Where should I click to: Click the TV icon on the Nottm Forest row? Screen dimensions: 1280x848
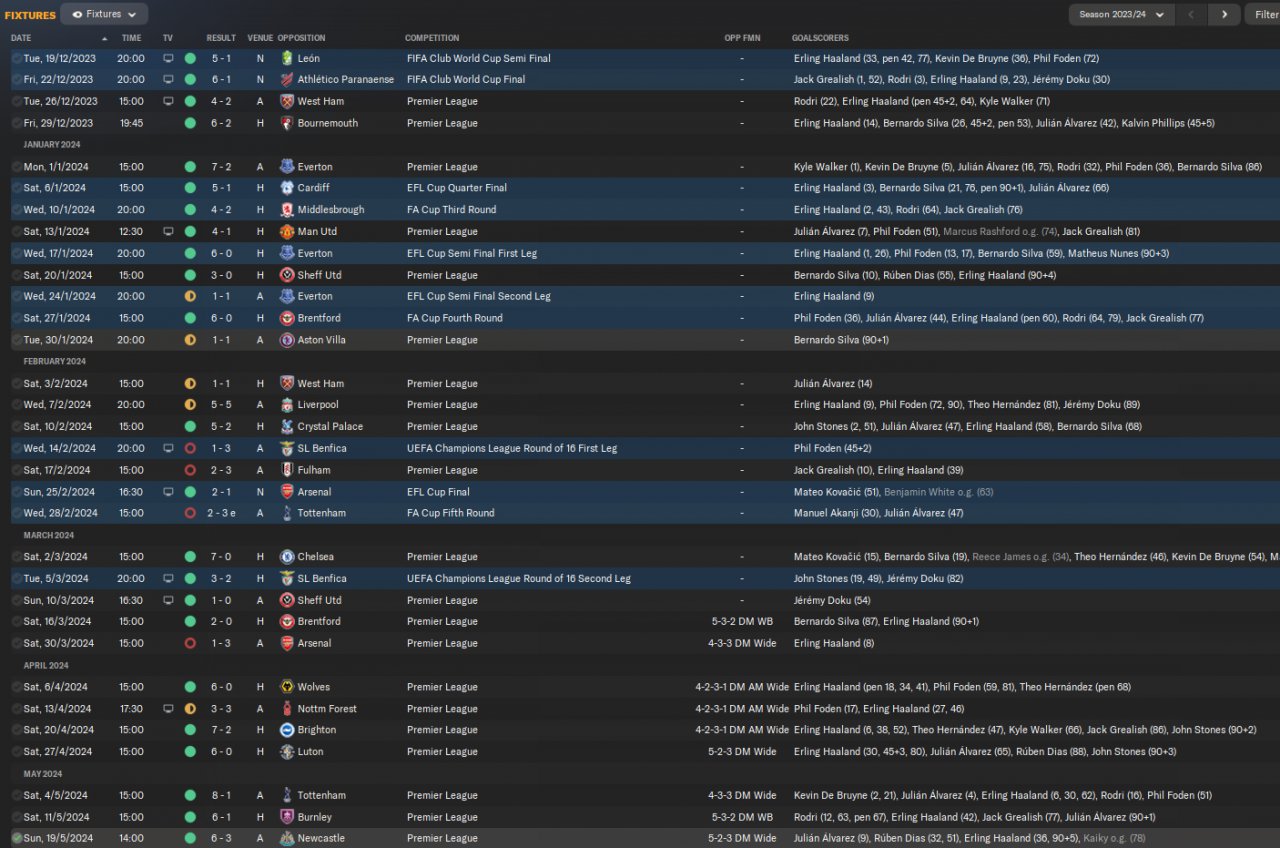[x=168, y=709]
